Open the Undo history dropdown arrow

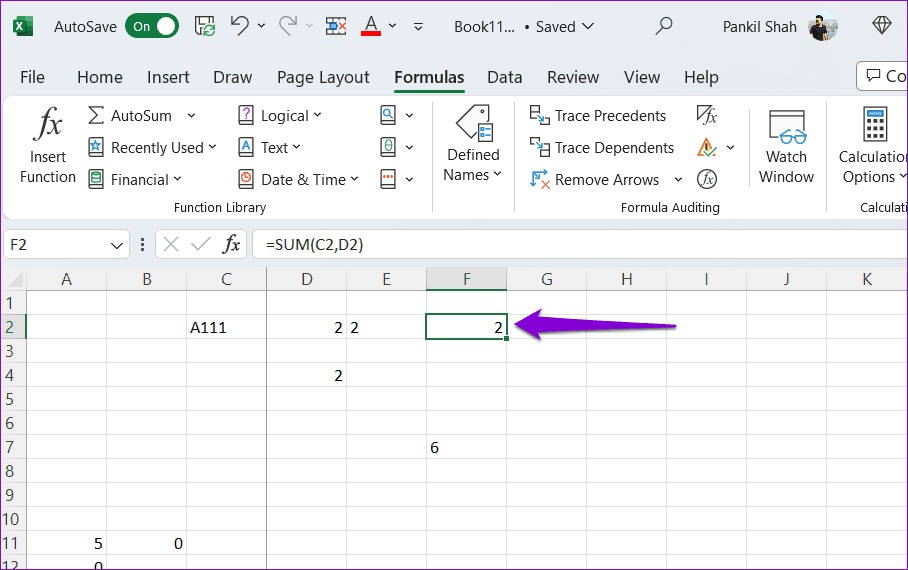[x=261, y=26]
